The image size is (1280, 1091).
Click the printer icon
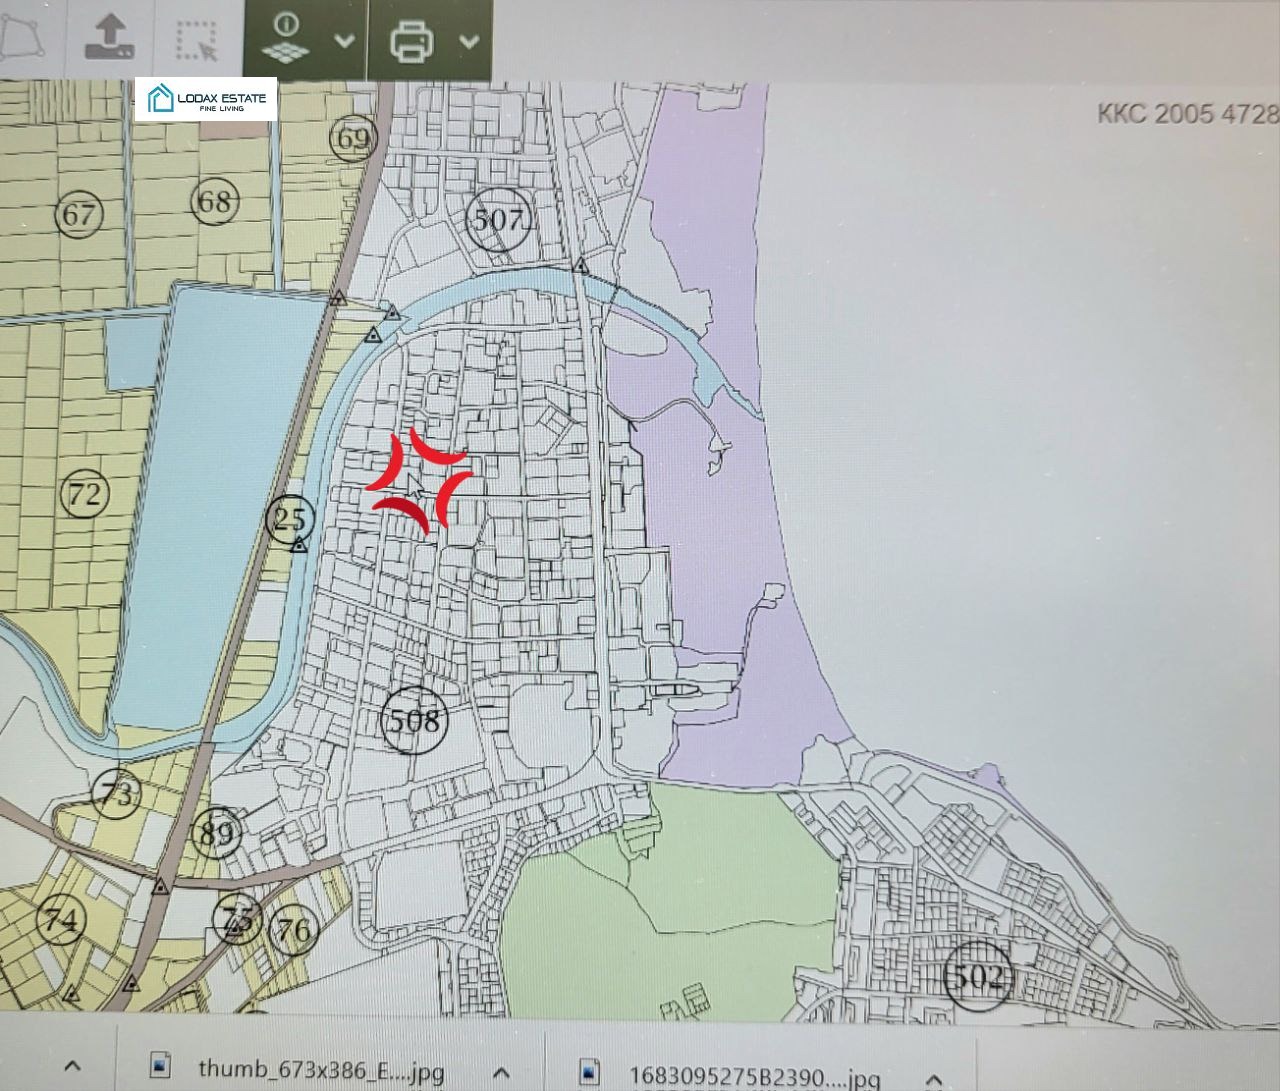(x=411, y=41)
